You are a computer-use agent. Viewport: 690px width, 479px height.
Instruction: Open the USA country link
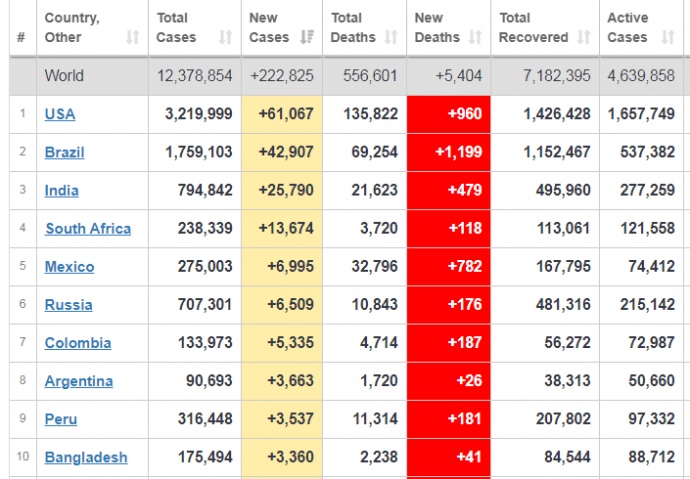(x=59, y=114)
